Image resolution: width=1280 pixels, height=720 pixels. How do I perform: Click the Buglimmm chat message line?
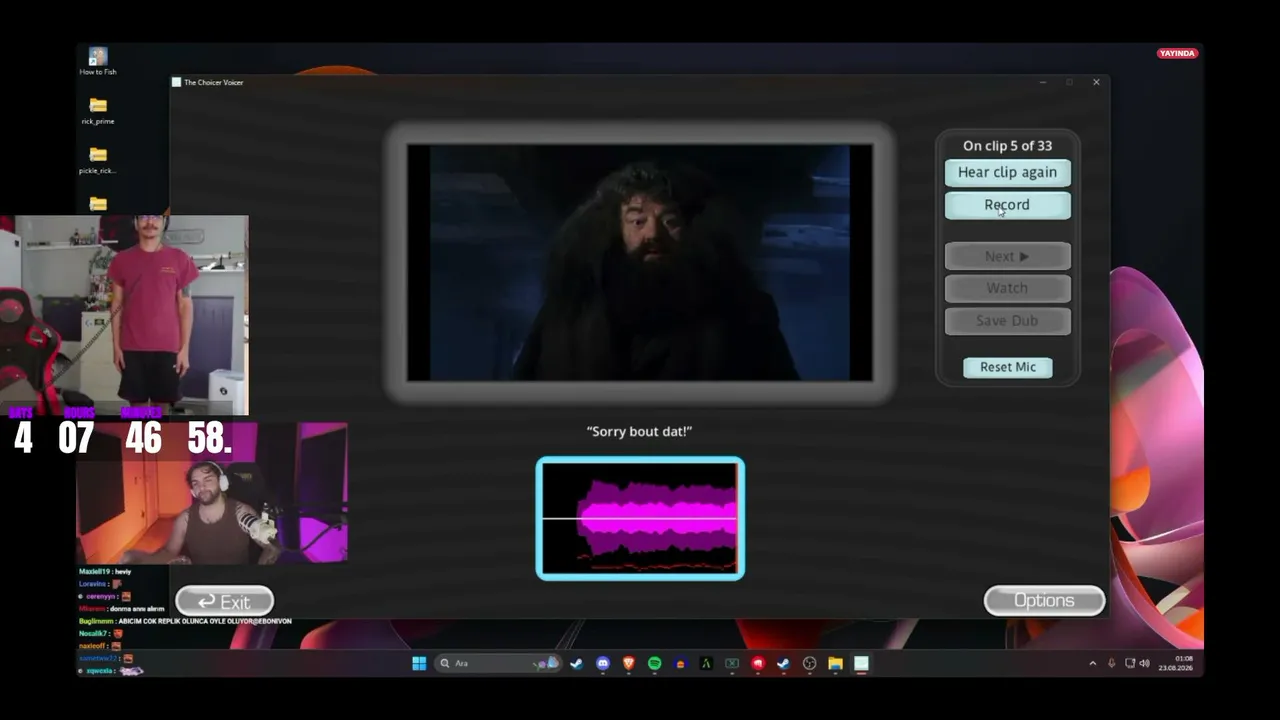[x=185, y=621]
